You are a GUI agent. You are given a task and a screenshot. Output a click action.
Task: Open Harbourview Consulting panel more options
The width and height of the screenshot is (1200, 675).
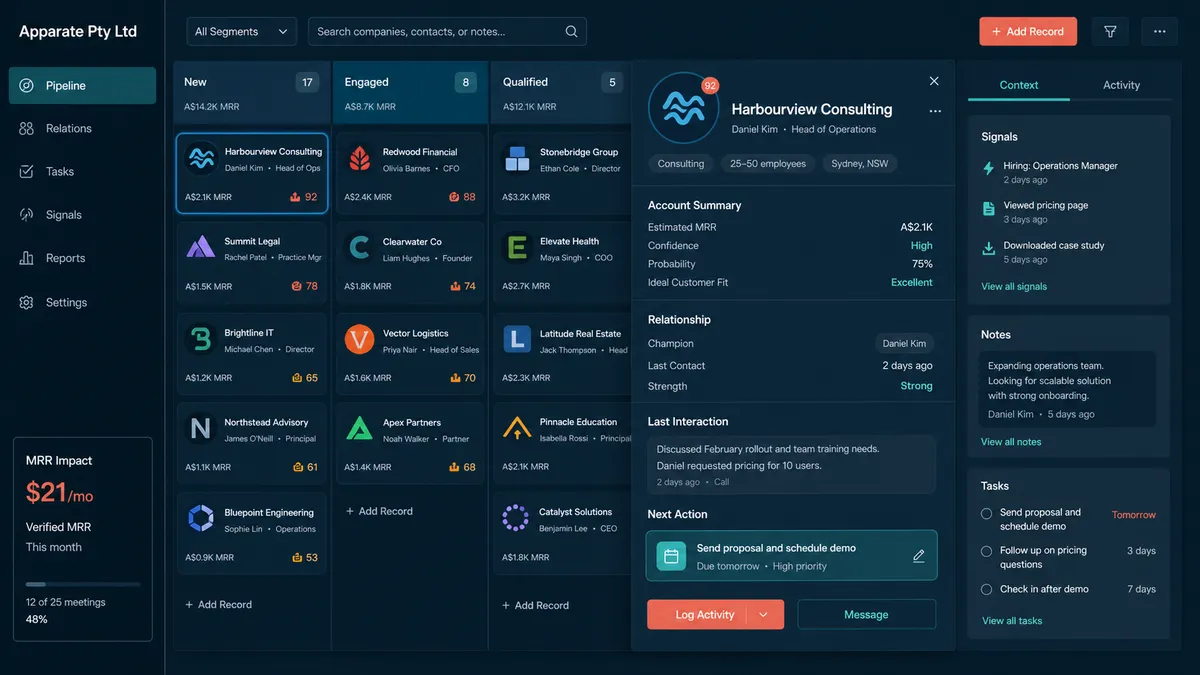(x=935, y=111)
